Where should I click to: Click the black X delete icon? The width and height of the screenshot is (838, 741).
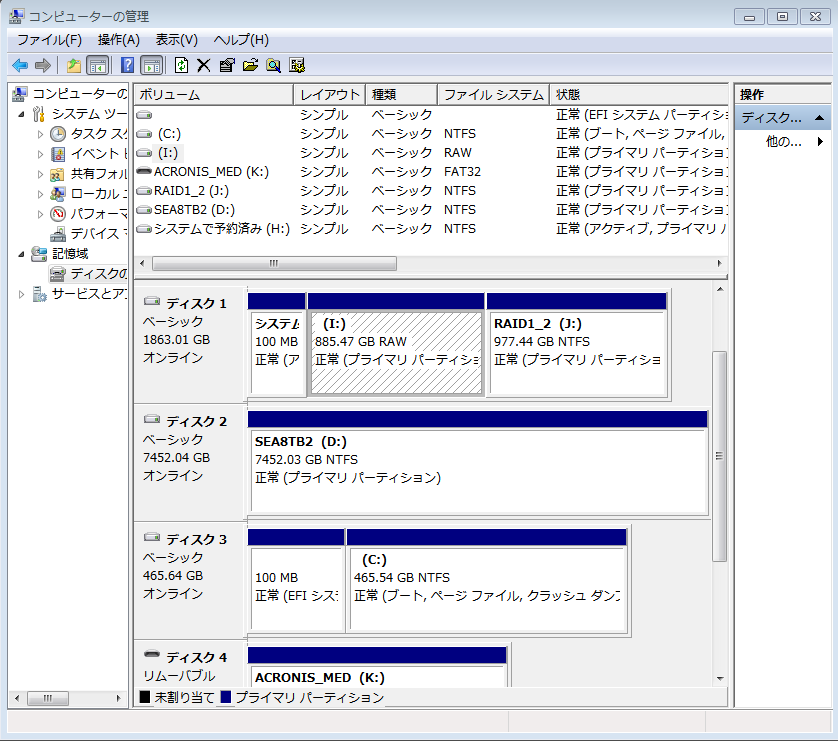203,65
